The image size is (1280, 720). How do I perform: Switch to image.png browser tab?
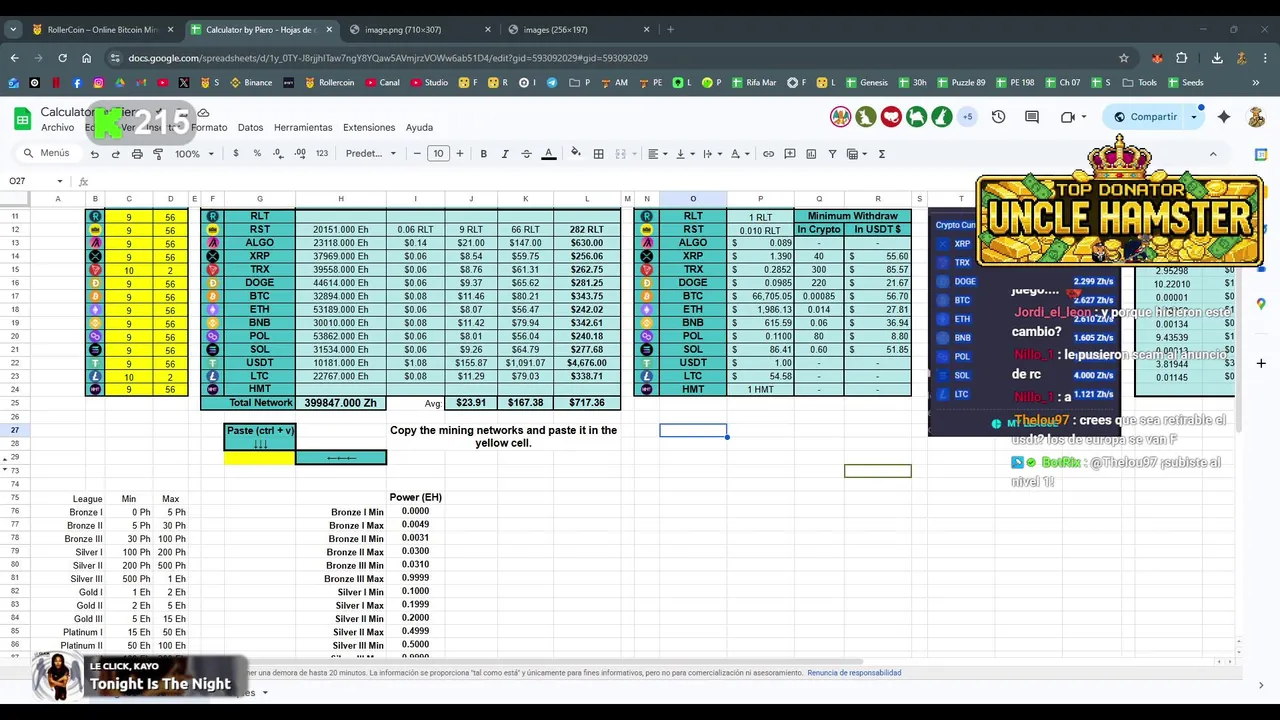pos(420,30)
